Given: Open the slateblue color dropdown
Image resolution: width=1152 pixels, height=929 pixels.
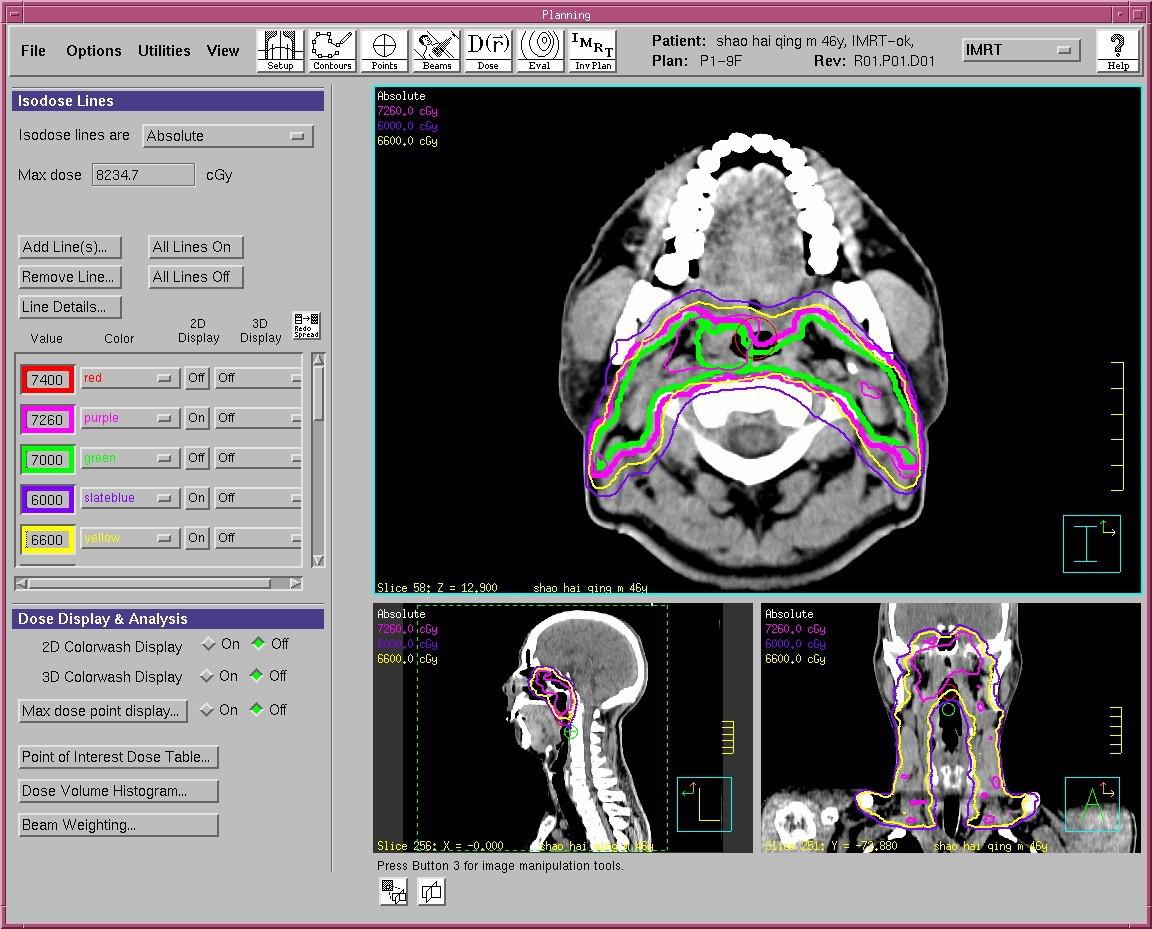Looking at the screenshot, I should tap(129, 498).
